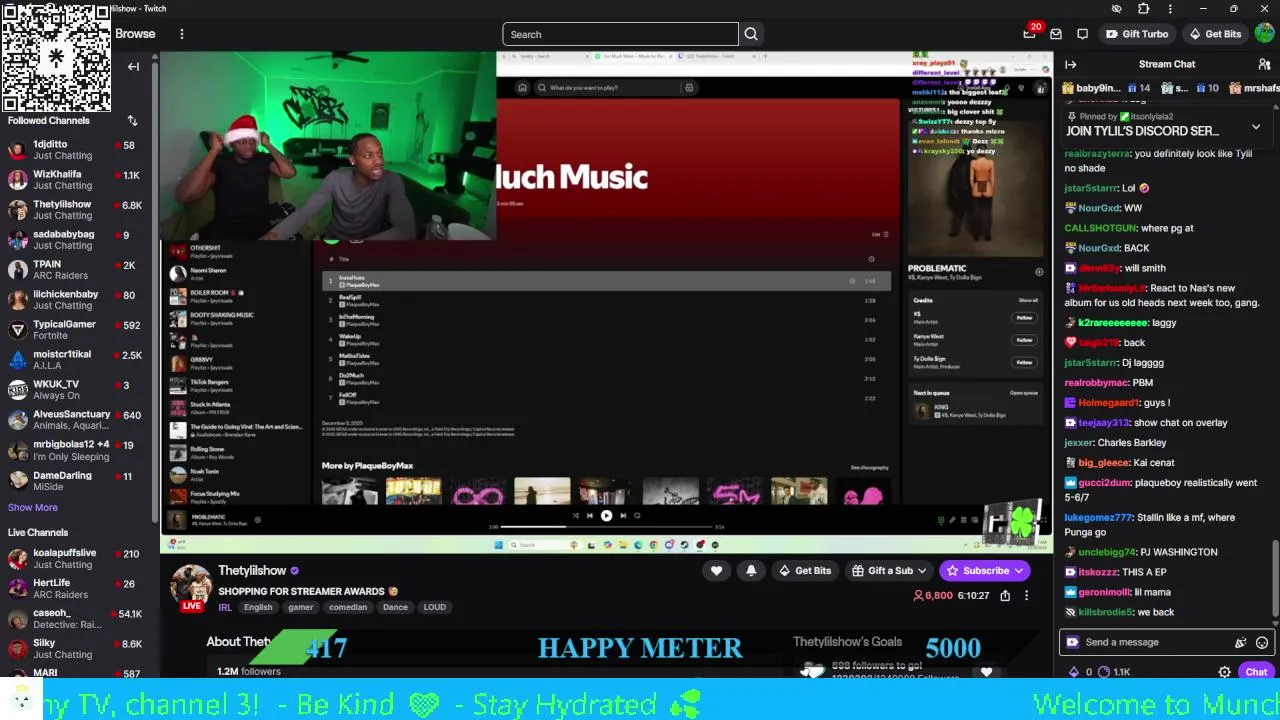1280x720 pixels.
Task: Open the browser three-dot menu
Action: [1171, 9]
